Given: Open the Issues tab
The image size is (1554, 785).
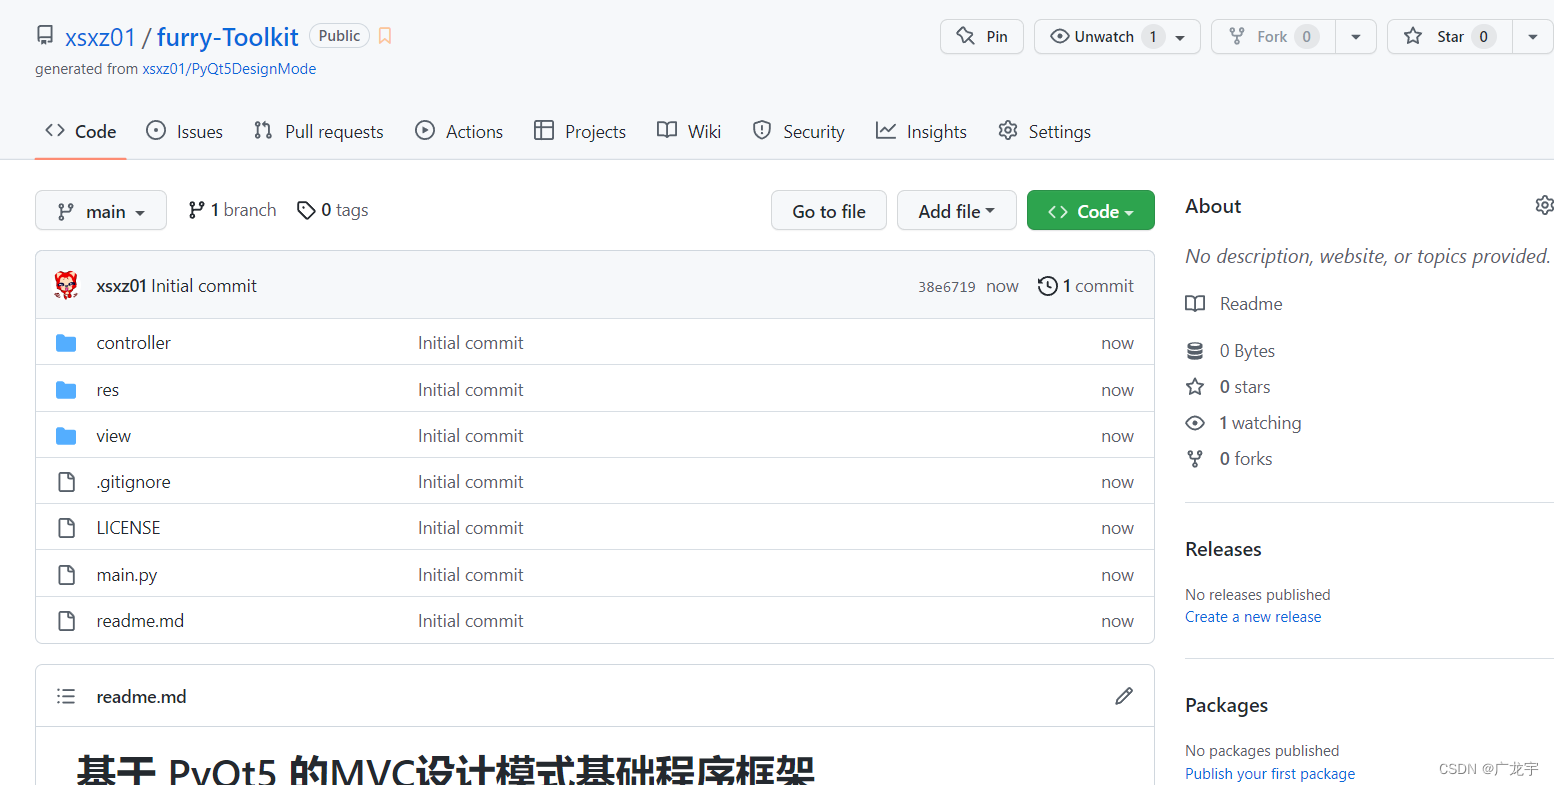Looking at the screenshot, I should click(185, 131).
